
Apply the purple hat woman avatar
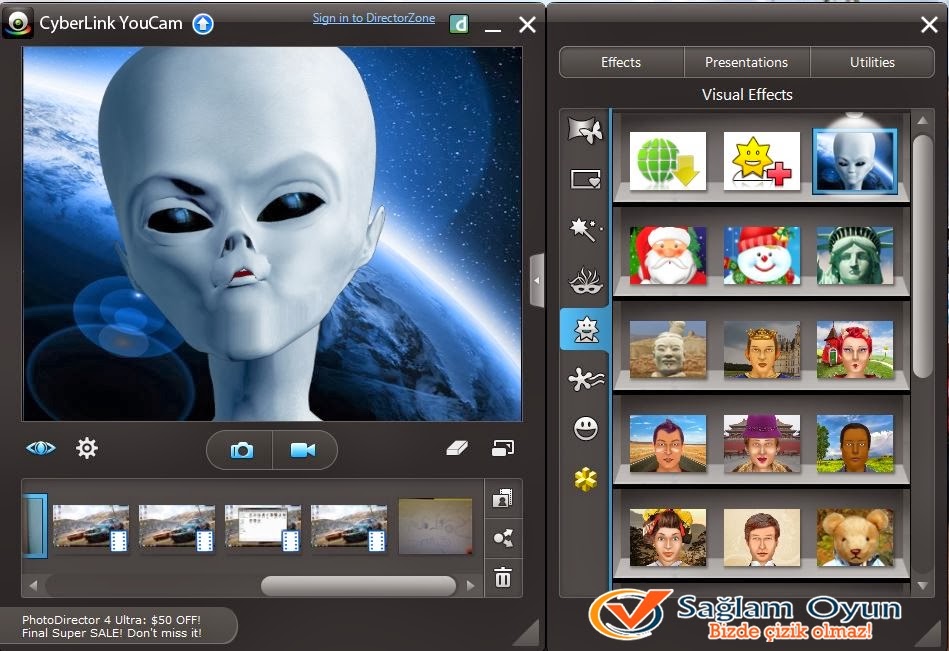[x=761, y=443]
